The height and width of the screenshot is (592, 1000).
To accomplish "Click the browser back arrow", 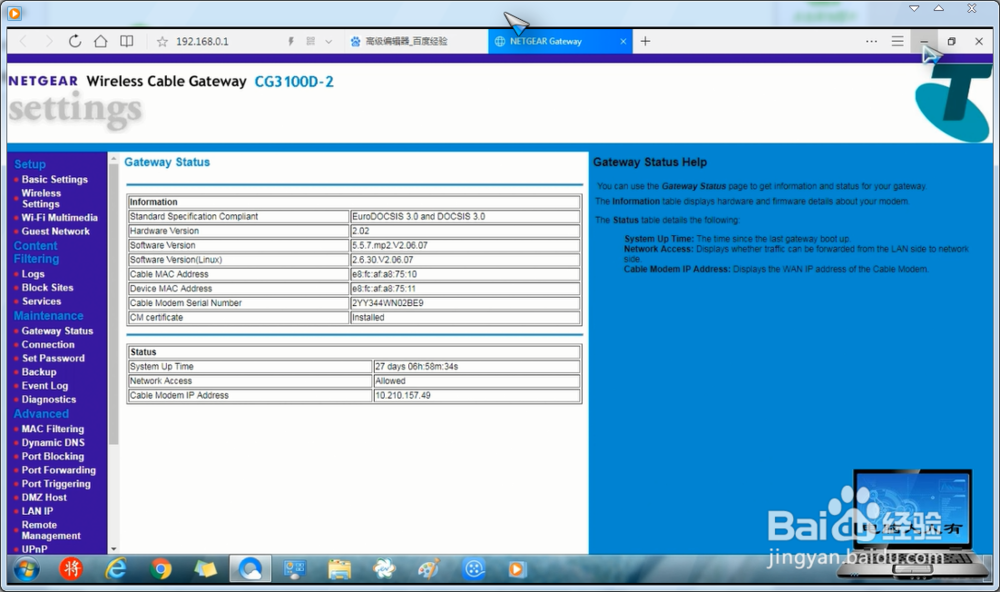I will coord(24,41).
